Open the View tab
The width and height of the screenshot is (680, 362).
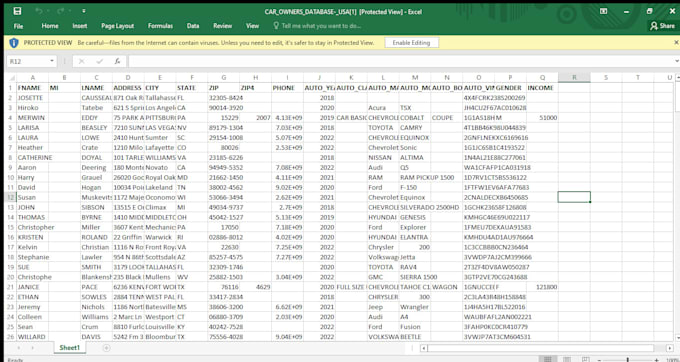252,26
